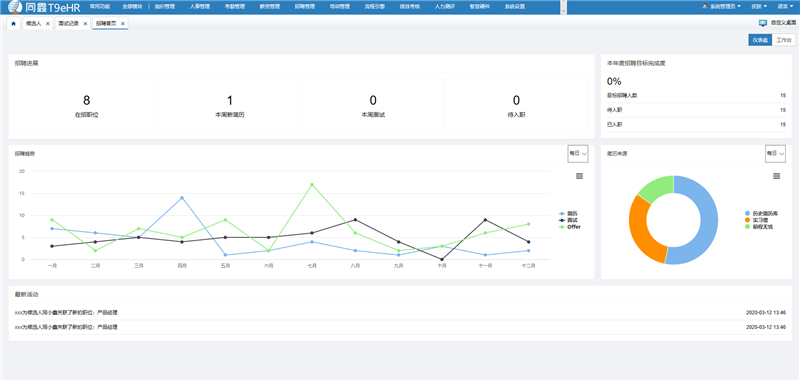
Task: Toggle the 简历 series in trend legend
Action: pyautogui.click(x=569, y=214)
